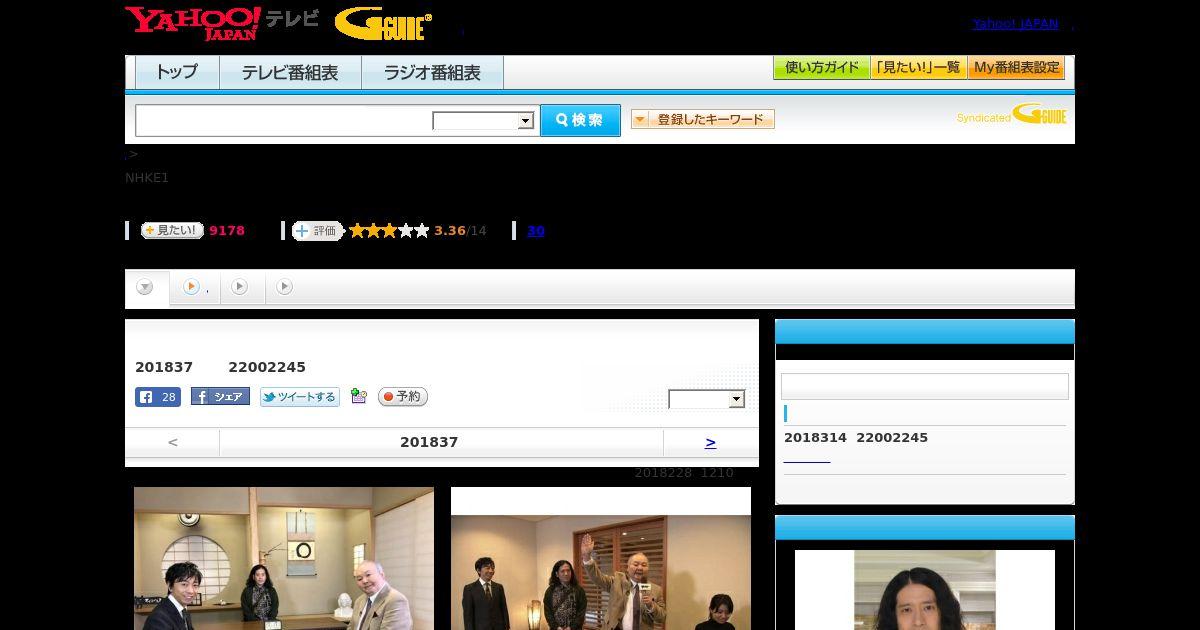This screenshot has width=1200, height=630.
Task: Select the first tab with grey down-arrow icon
Action: point(146,288)
